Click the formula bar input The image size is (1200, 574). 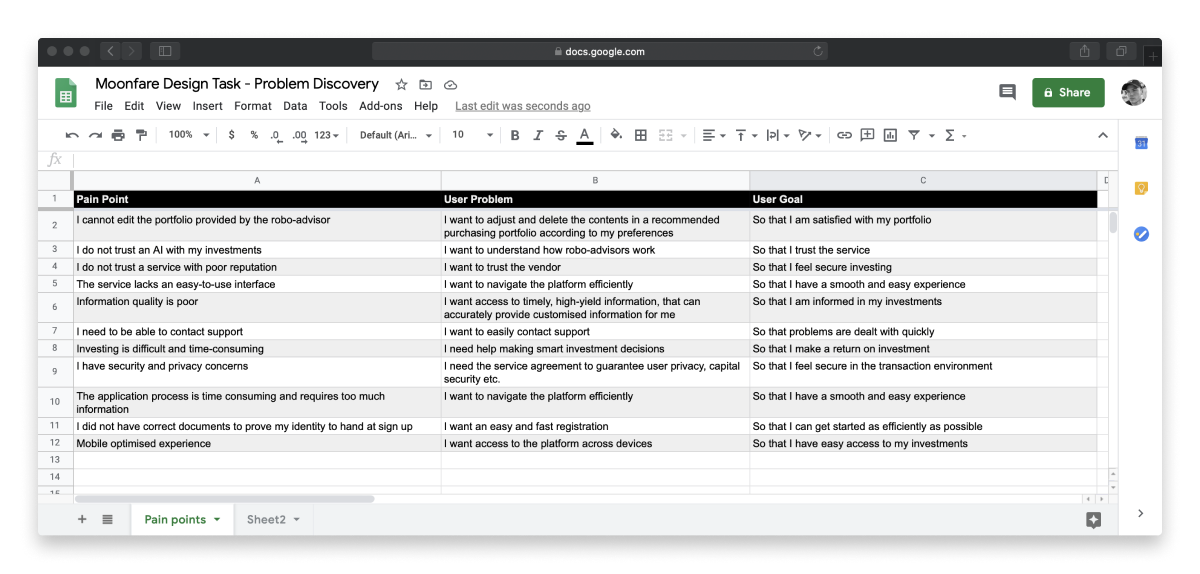(595, 160)
